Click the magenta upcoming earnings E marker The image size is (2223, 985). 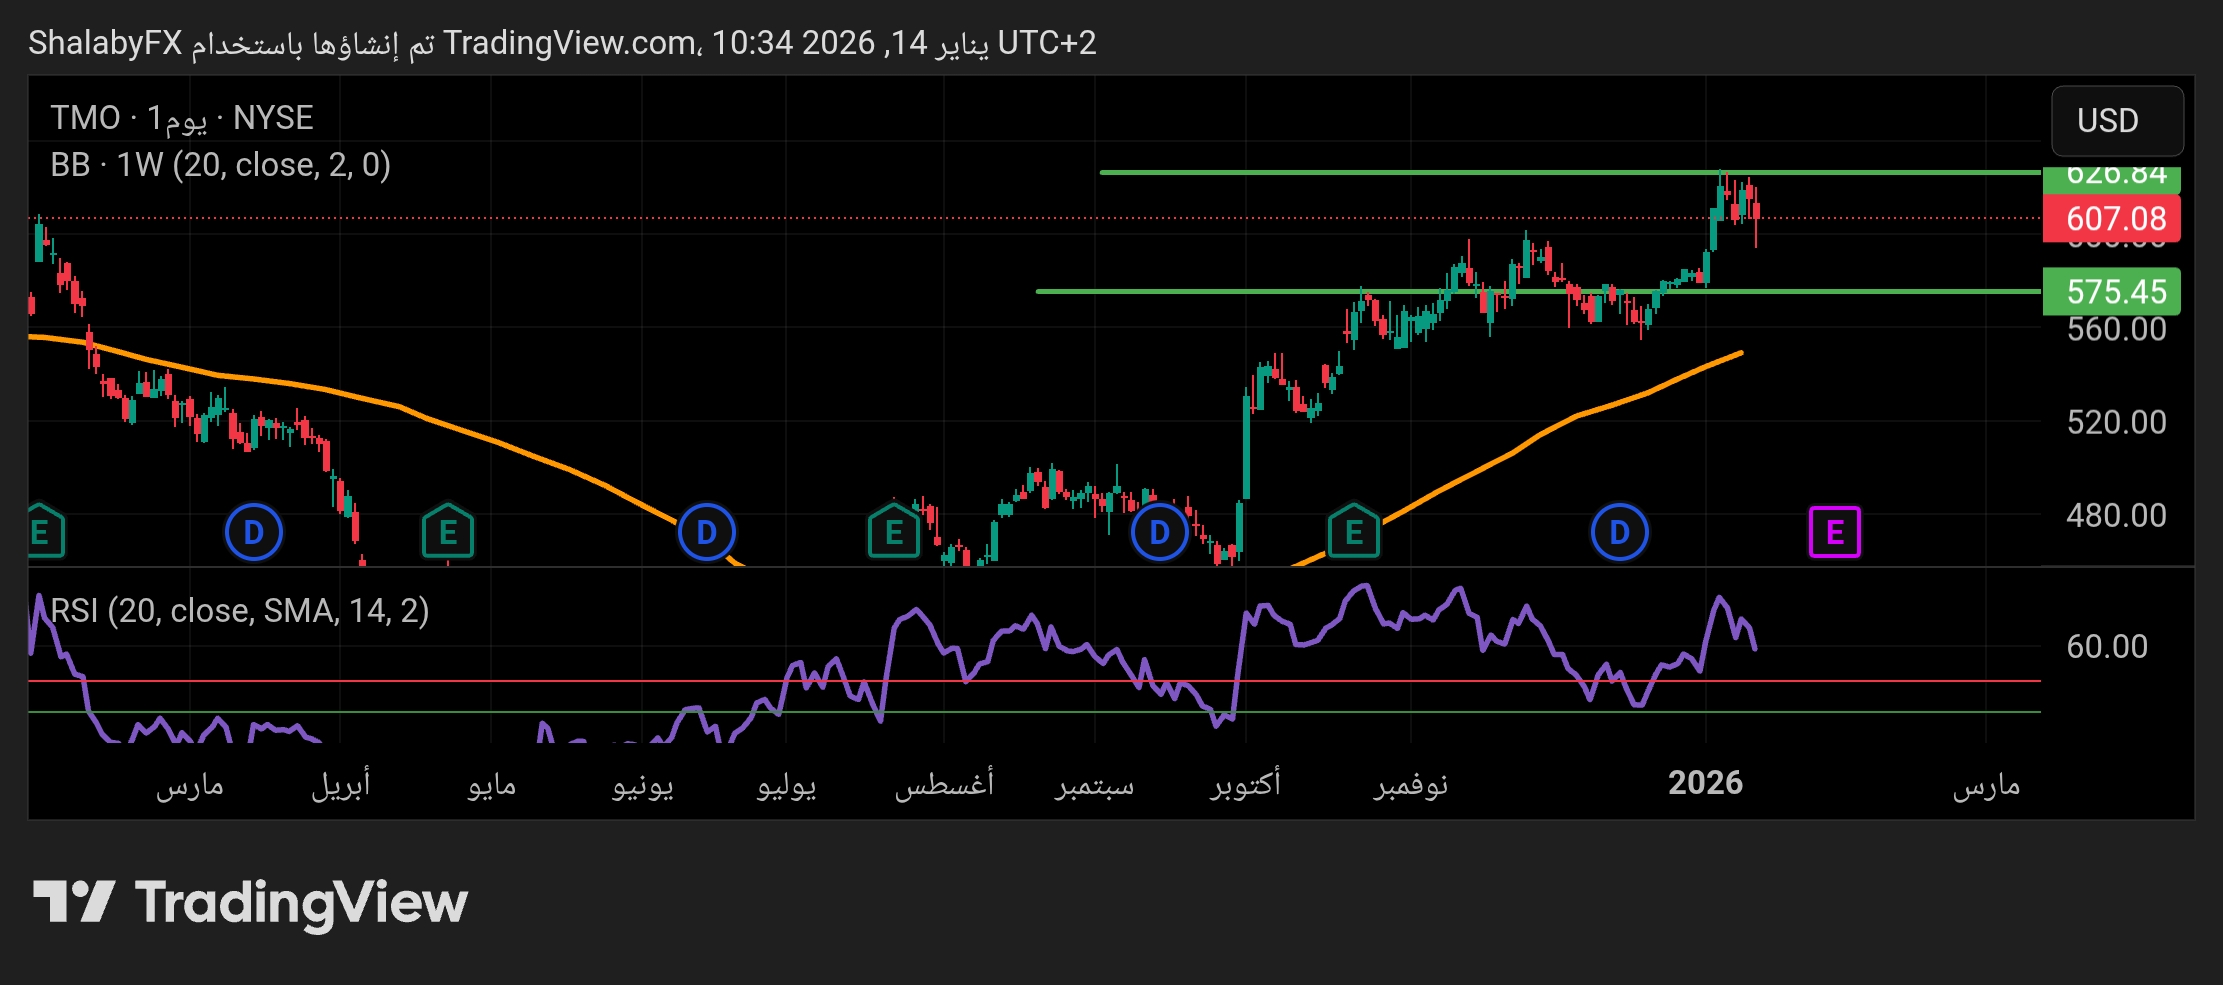[1834, 532]
